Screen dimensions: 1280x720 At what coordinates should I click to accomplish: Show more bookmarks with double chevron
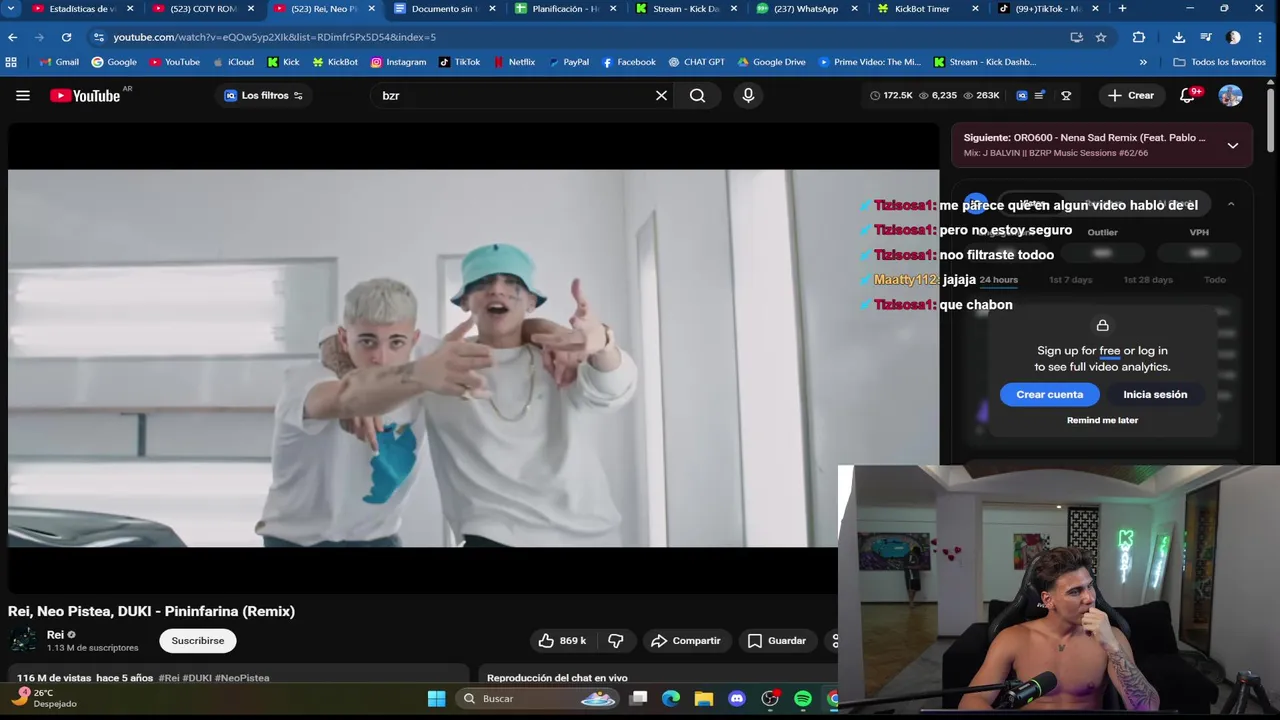1143,62
